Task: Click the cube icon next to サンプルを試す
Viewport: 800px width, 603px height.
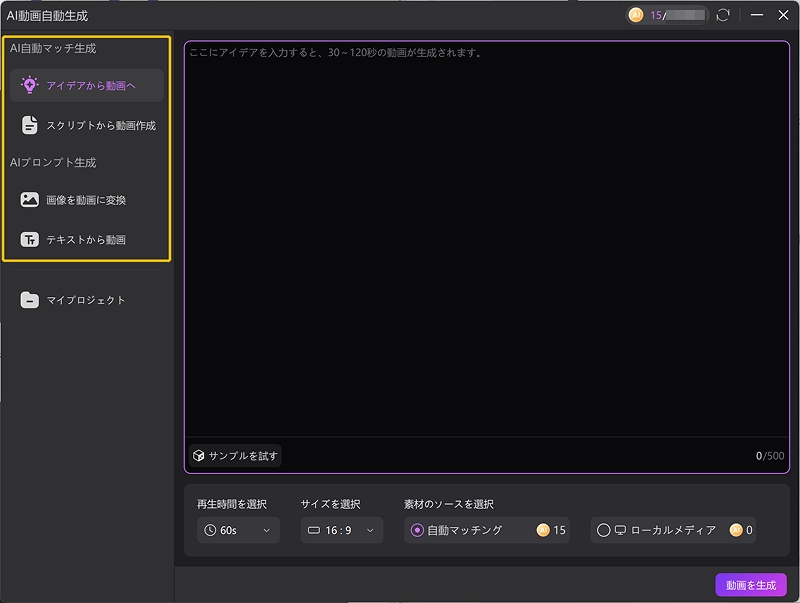Action: 198,456
